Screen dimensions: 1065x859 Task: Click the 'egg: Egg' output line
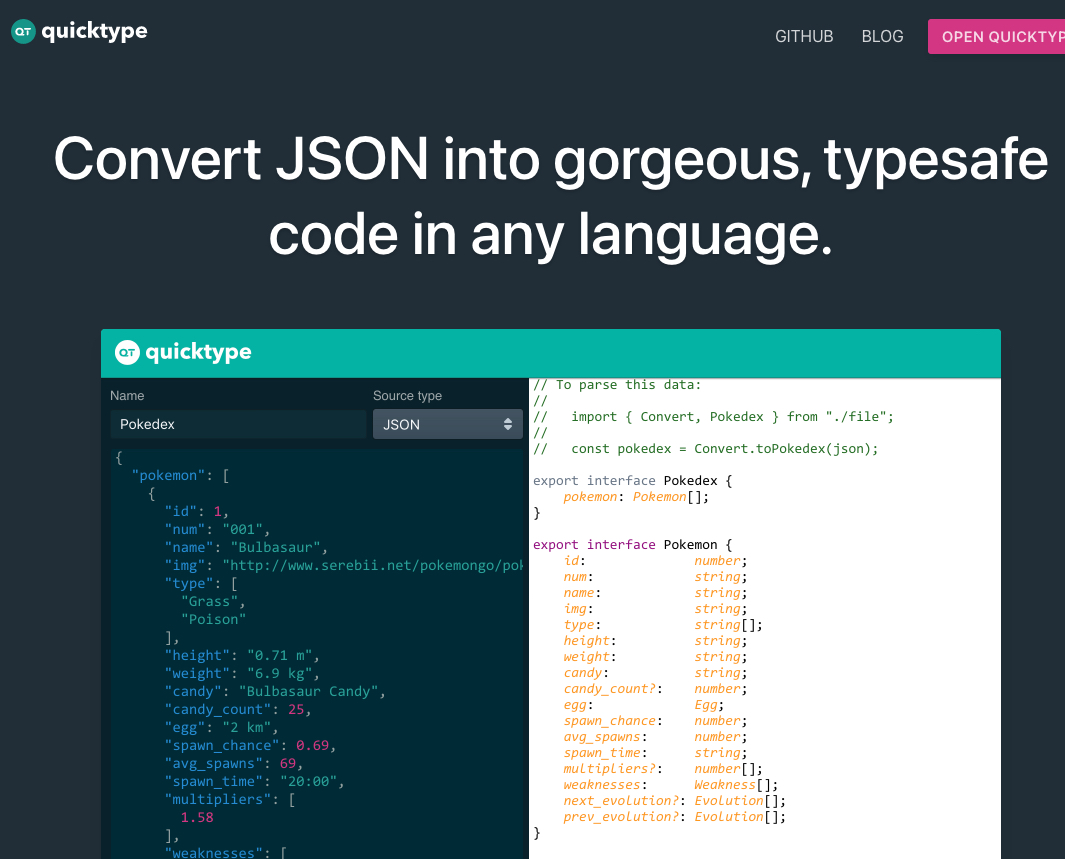tap(643, 705)
